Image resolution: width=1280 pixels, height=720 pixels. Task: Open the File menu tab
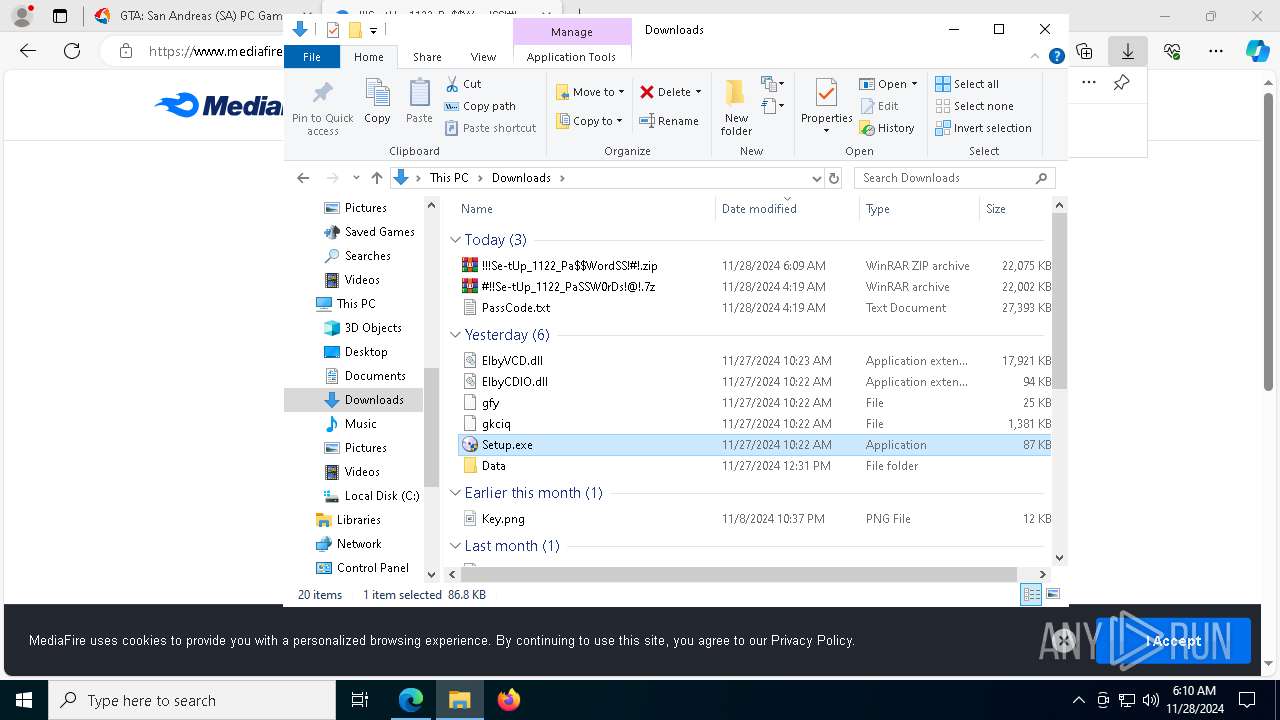coord(312,57)
